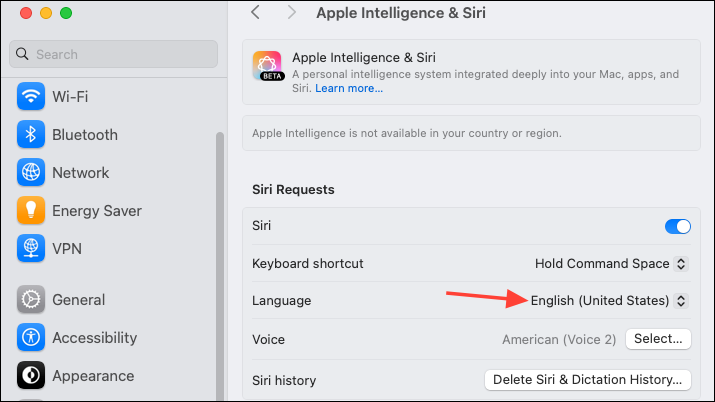Select the Network globe icon
The width and height of the screenshot is (715, 402).
31,172
